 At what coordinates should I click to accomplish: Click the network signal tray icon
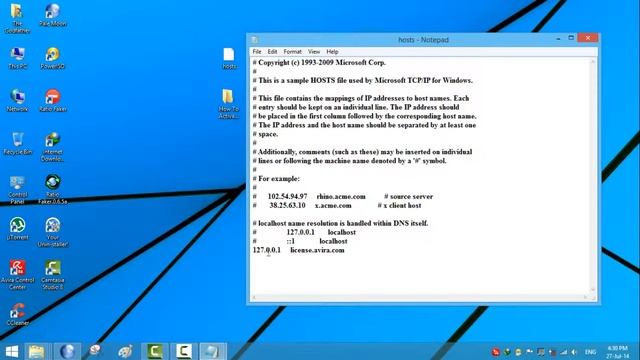pyautogui.click(x=564, y=352)
